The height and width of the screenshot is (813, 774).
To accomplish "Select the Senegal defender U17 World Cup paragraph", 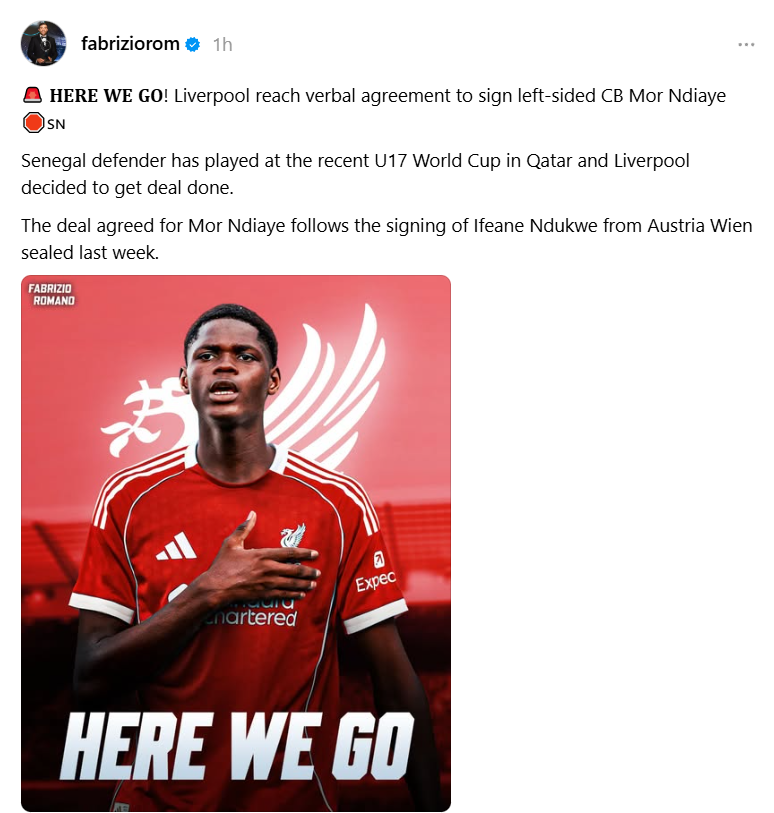I will 355,174.
